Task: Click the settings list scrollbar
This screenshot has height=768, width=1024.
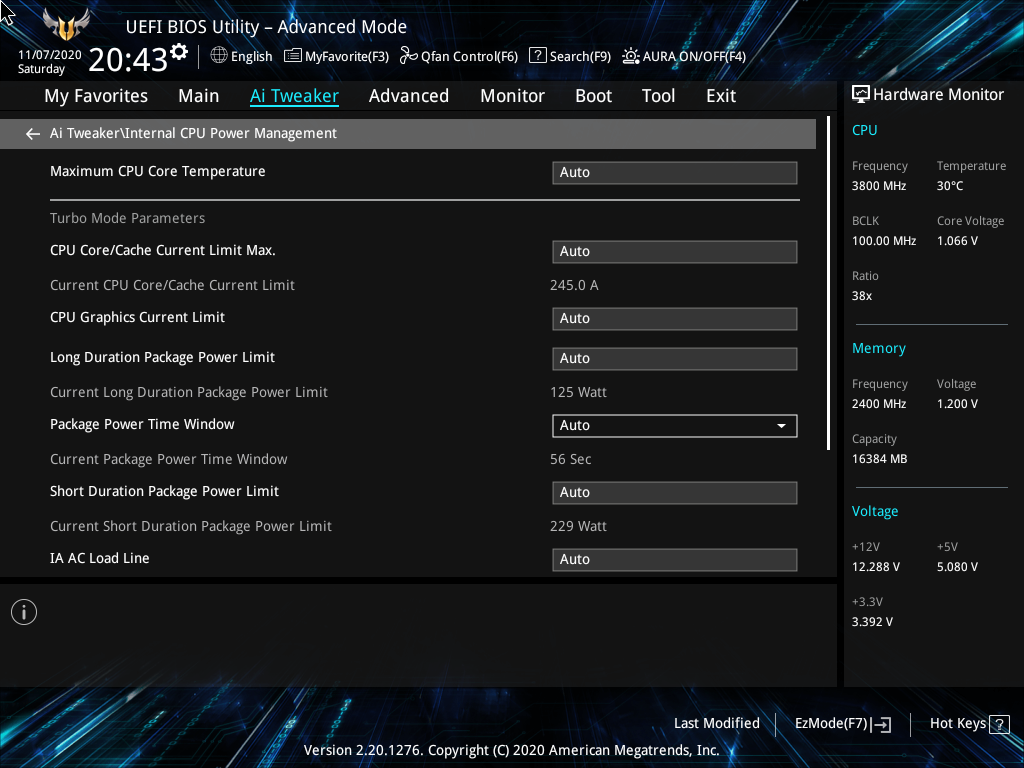Action: [x=828, y=283]
